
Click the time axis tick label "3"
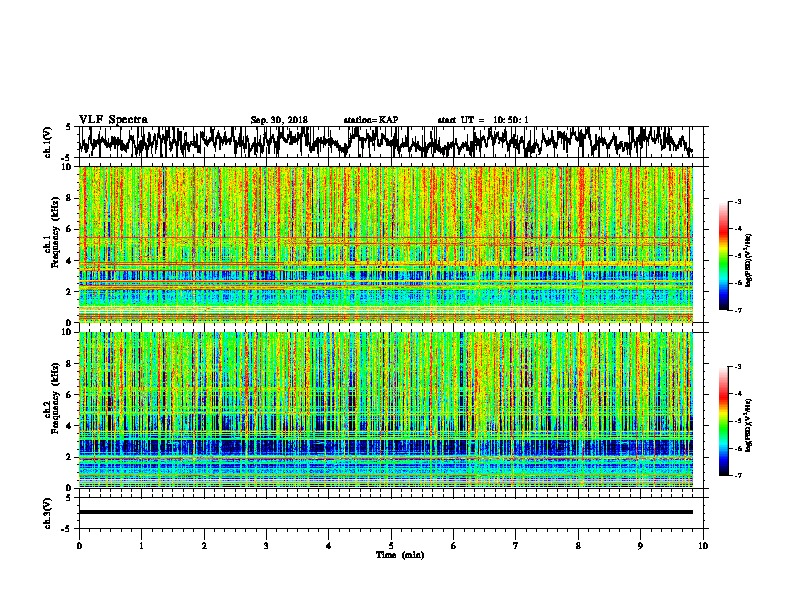tap(266, 546)
